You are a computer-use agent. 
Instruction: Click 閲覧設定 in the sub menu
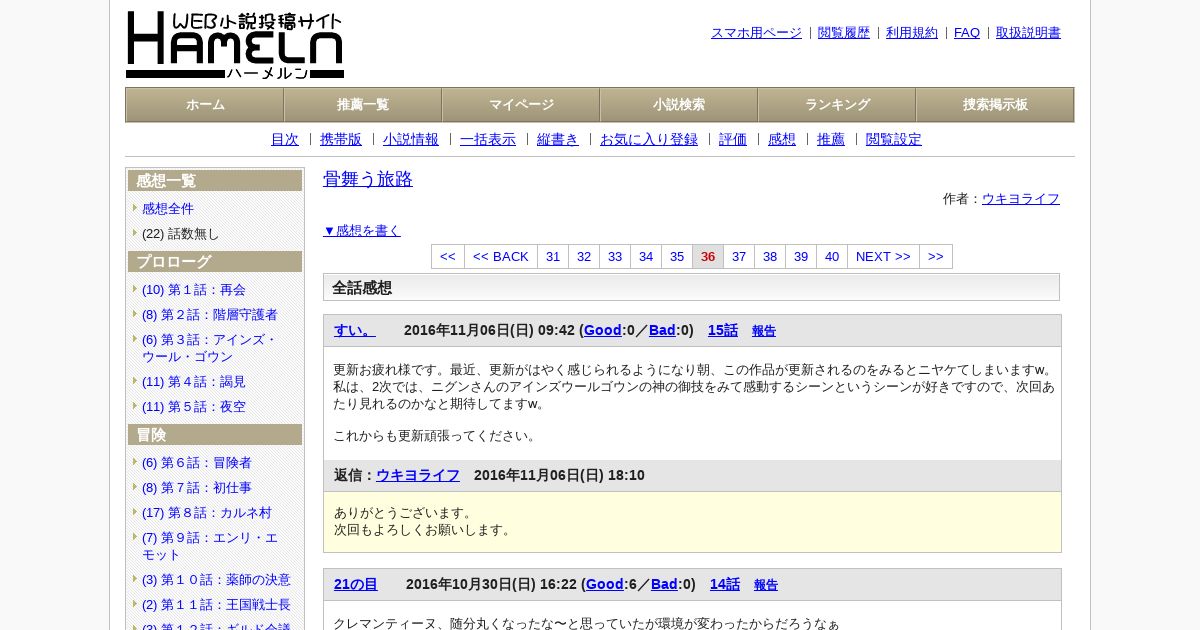894,139
